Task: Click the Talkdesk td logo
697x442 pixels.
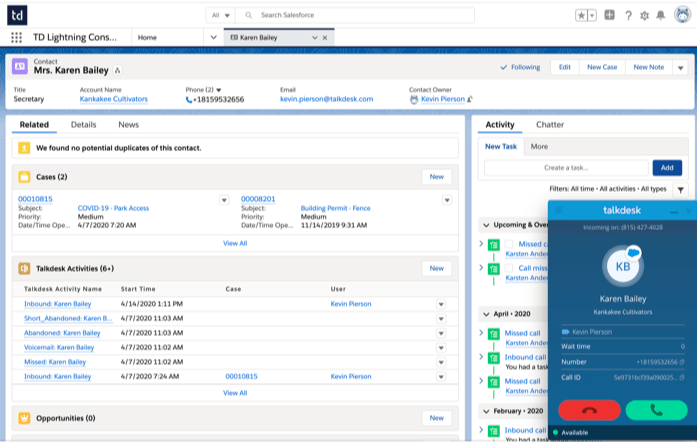Action: pos(17,16)
